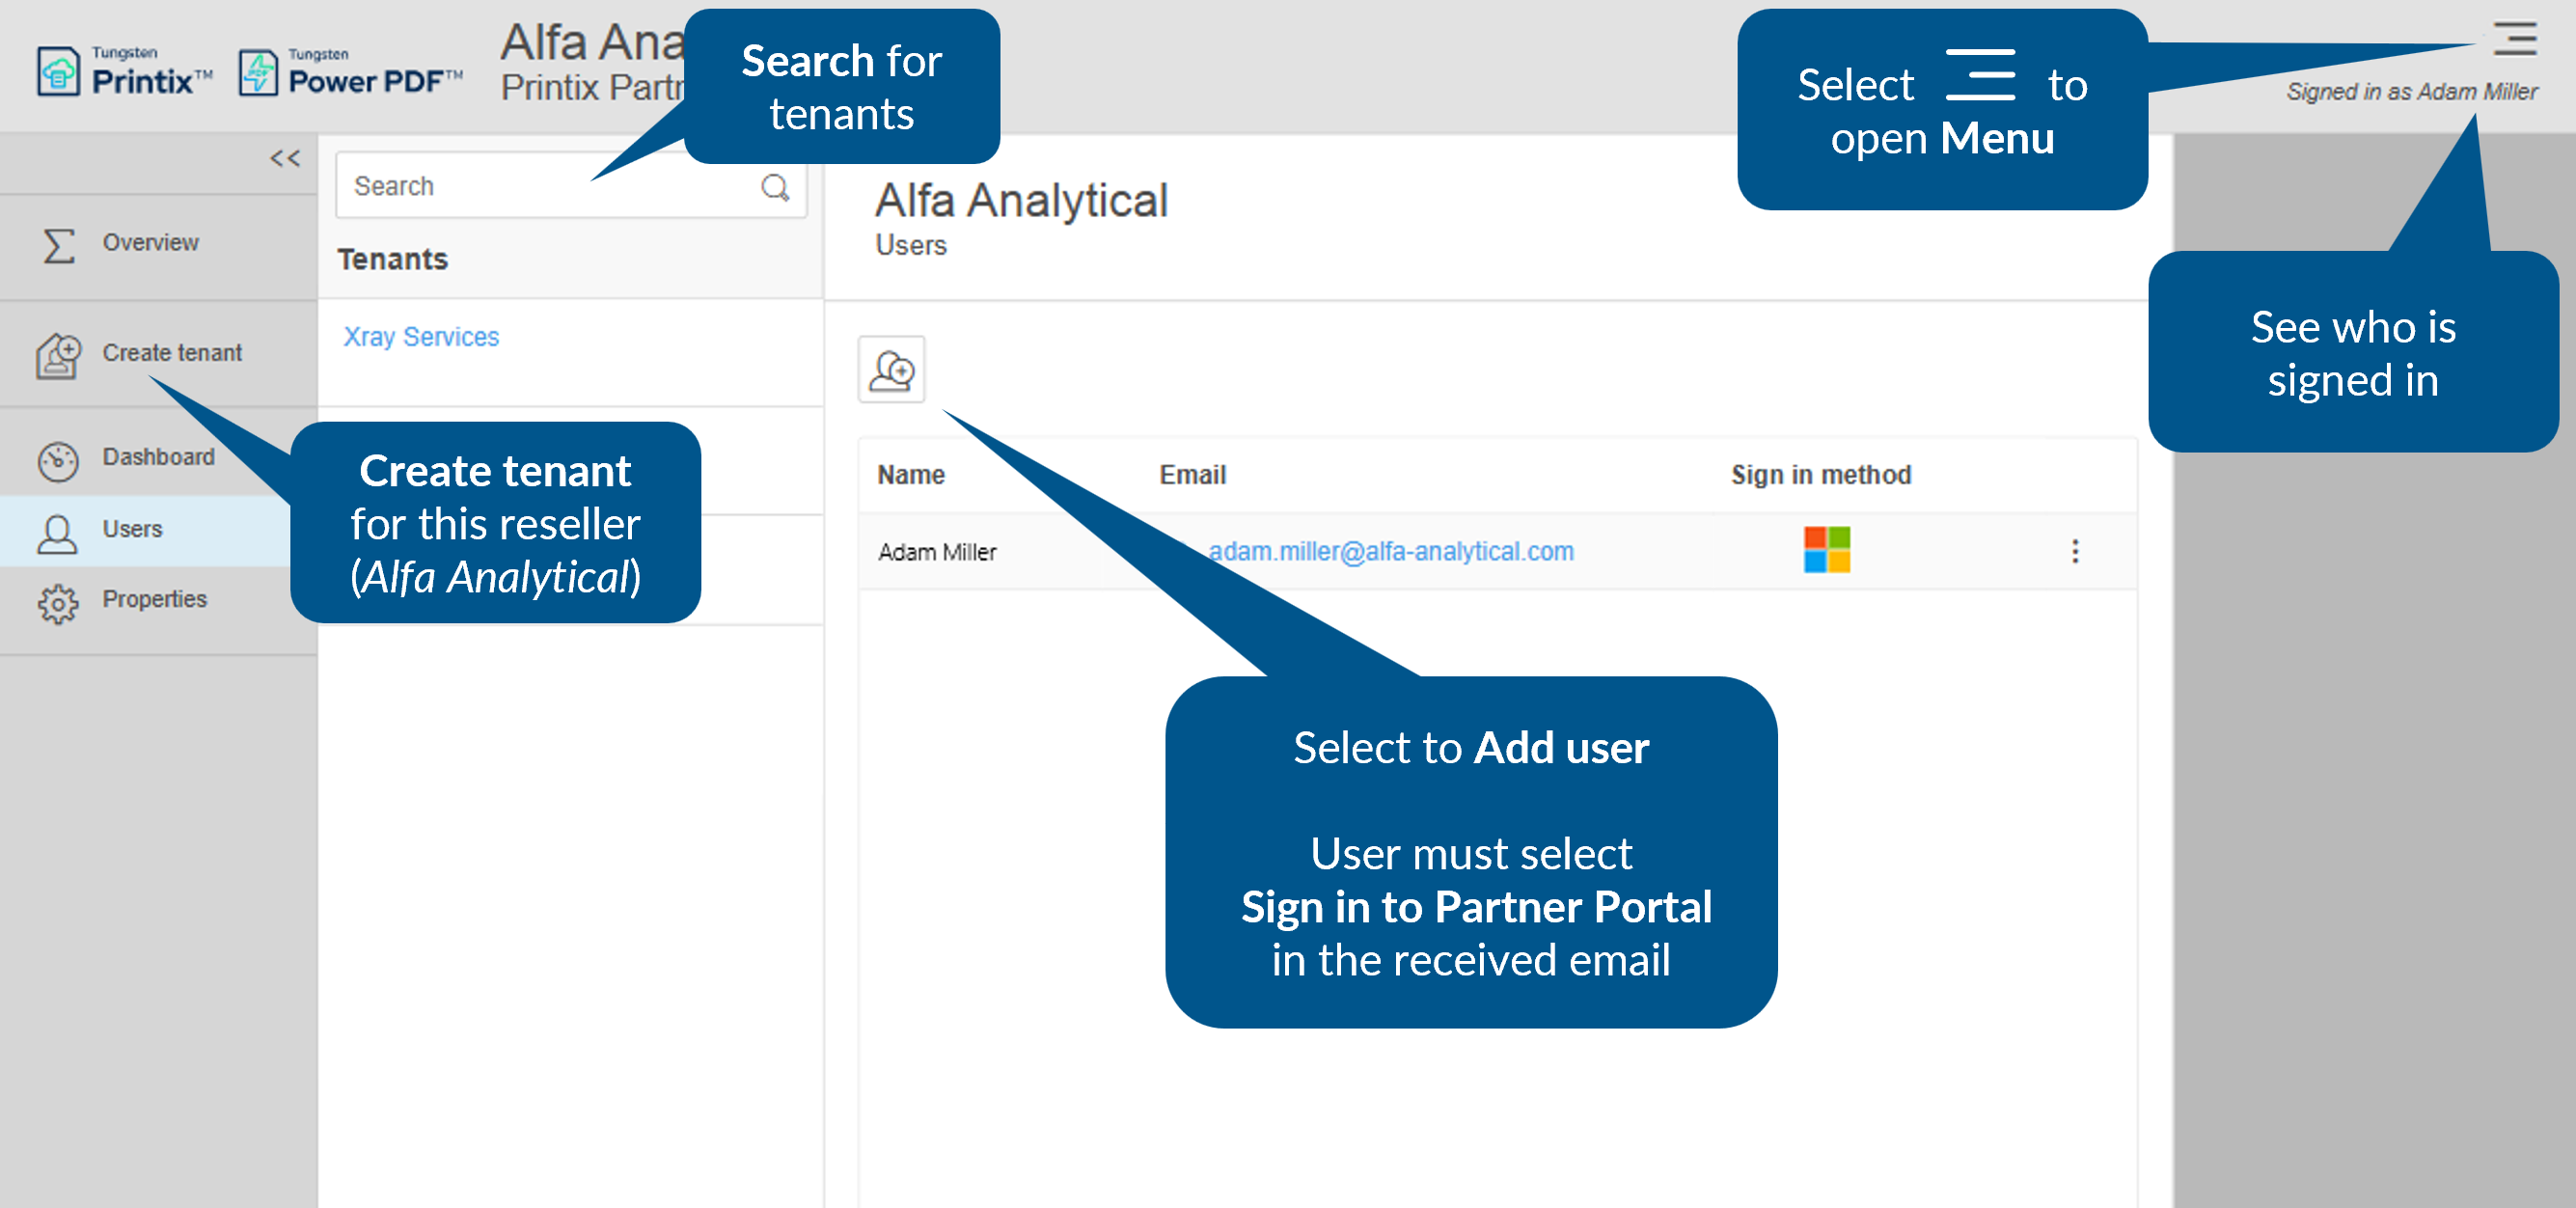Click the Name column header
2576x1208 pixels.
[x=910, y=475]
